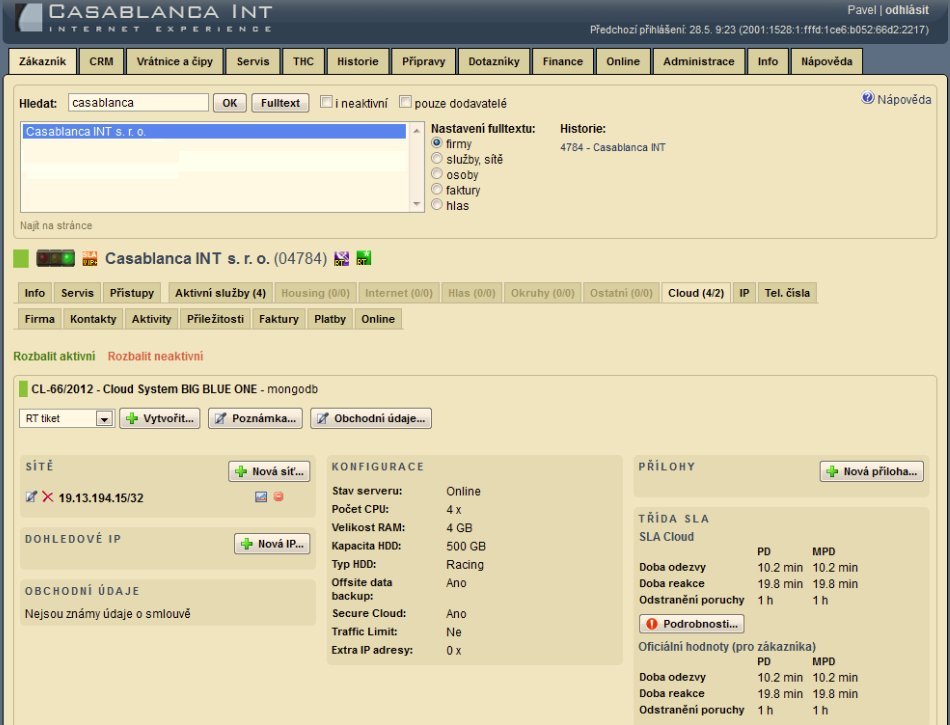Open the RT tiket dropdown
950x725 pixels.
click(67, 419)
